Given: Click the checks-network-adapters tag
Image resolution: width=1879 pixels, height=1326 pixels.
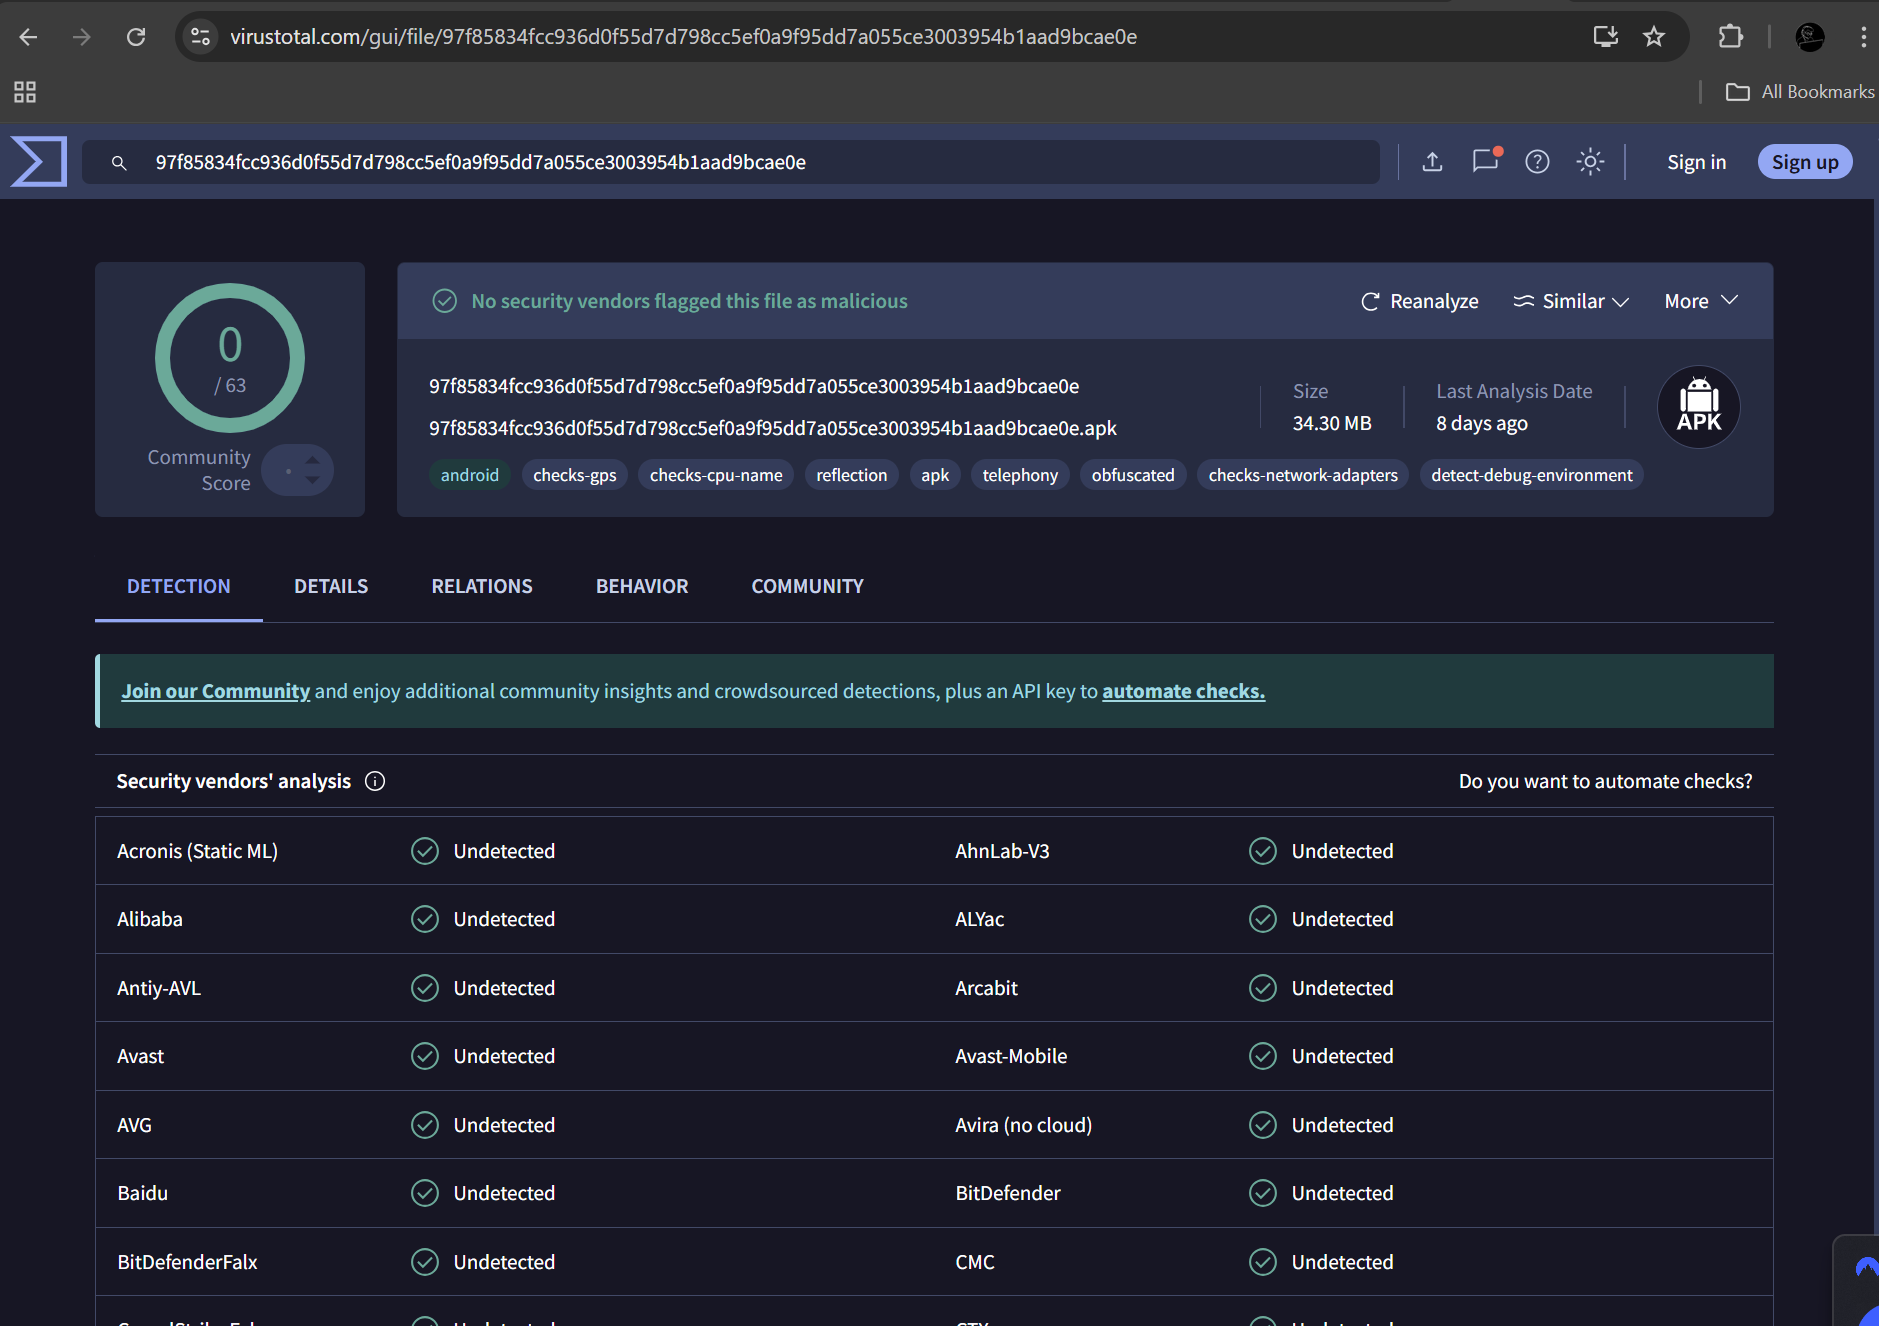Looking at the screenshot, I should click(x=1303, y=475).
